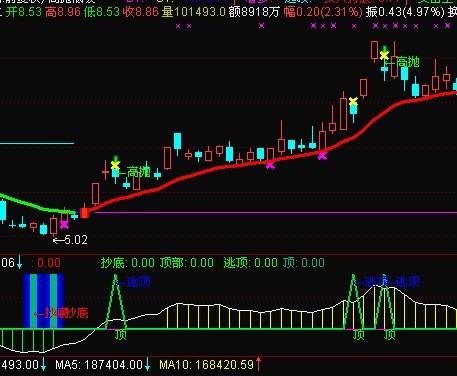Click the magenta X marker near the 5.02 low
This screenshot has height=376, width=457.
pos(64,225)
